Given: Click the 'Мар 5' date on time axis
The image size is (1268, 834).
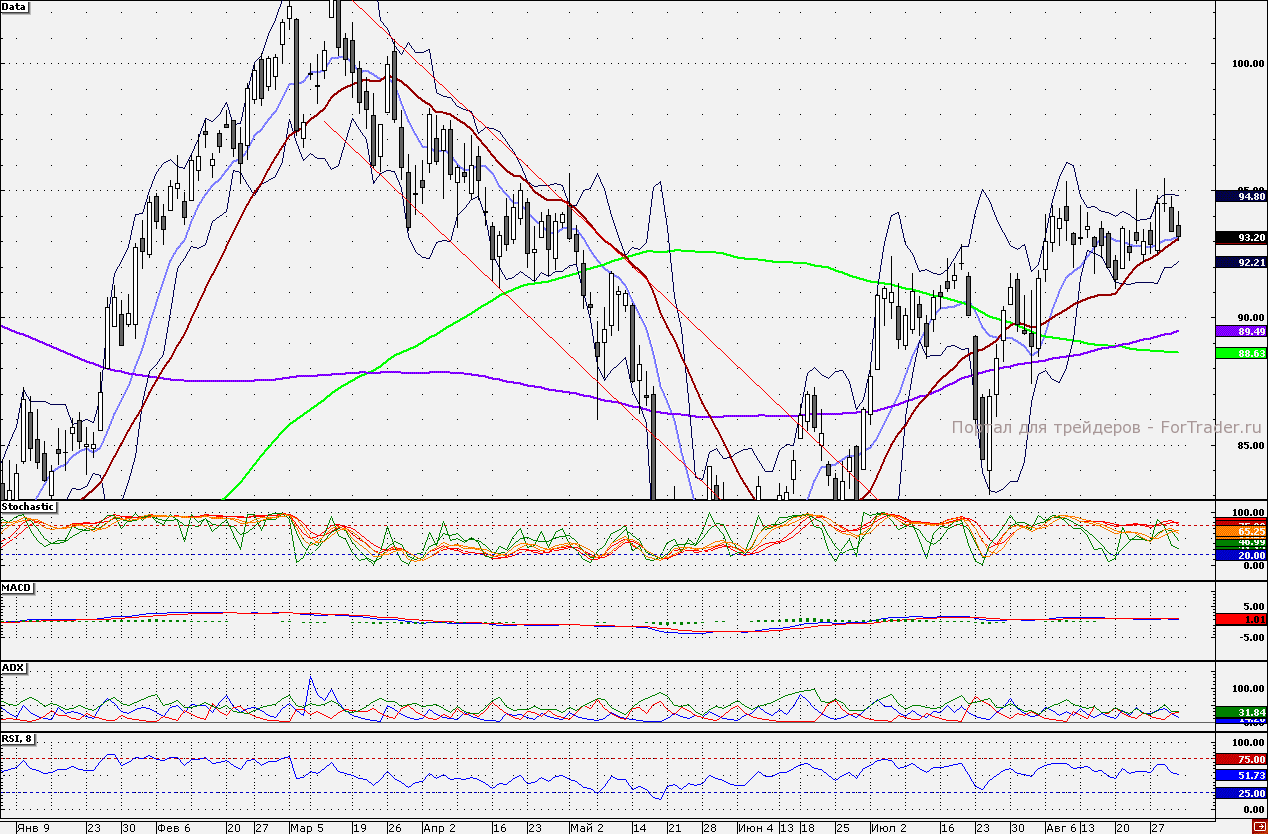Looking at the screenshot, I should (307, 828).
